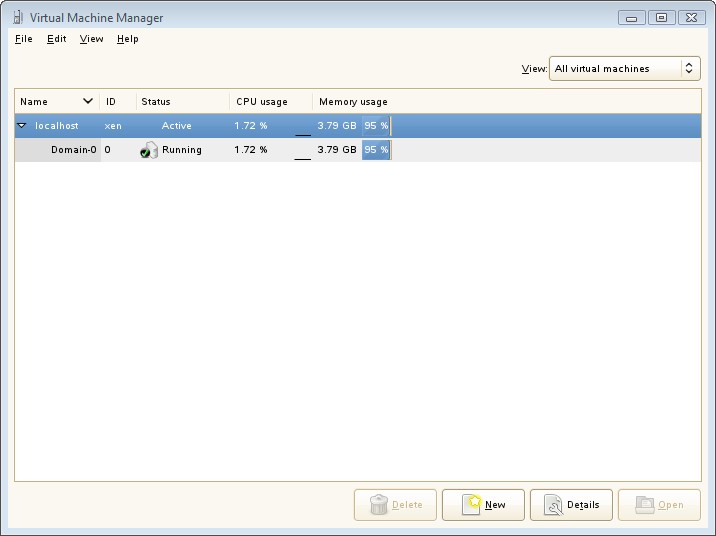Screen dimensions: 716x536
Task: Open the File menu
Action: click(24, 39)
